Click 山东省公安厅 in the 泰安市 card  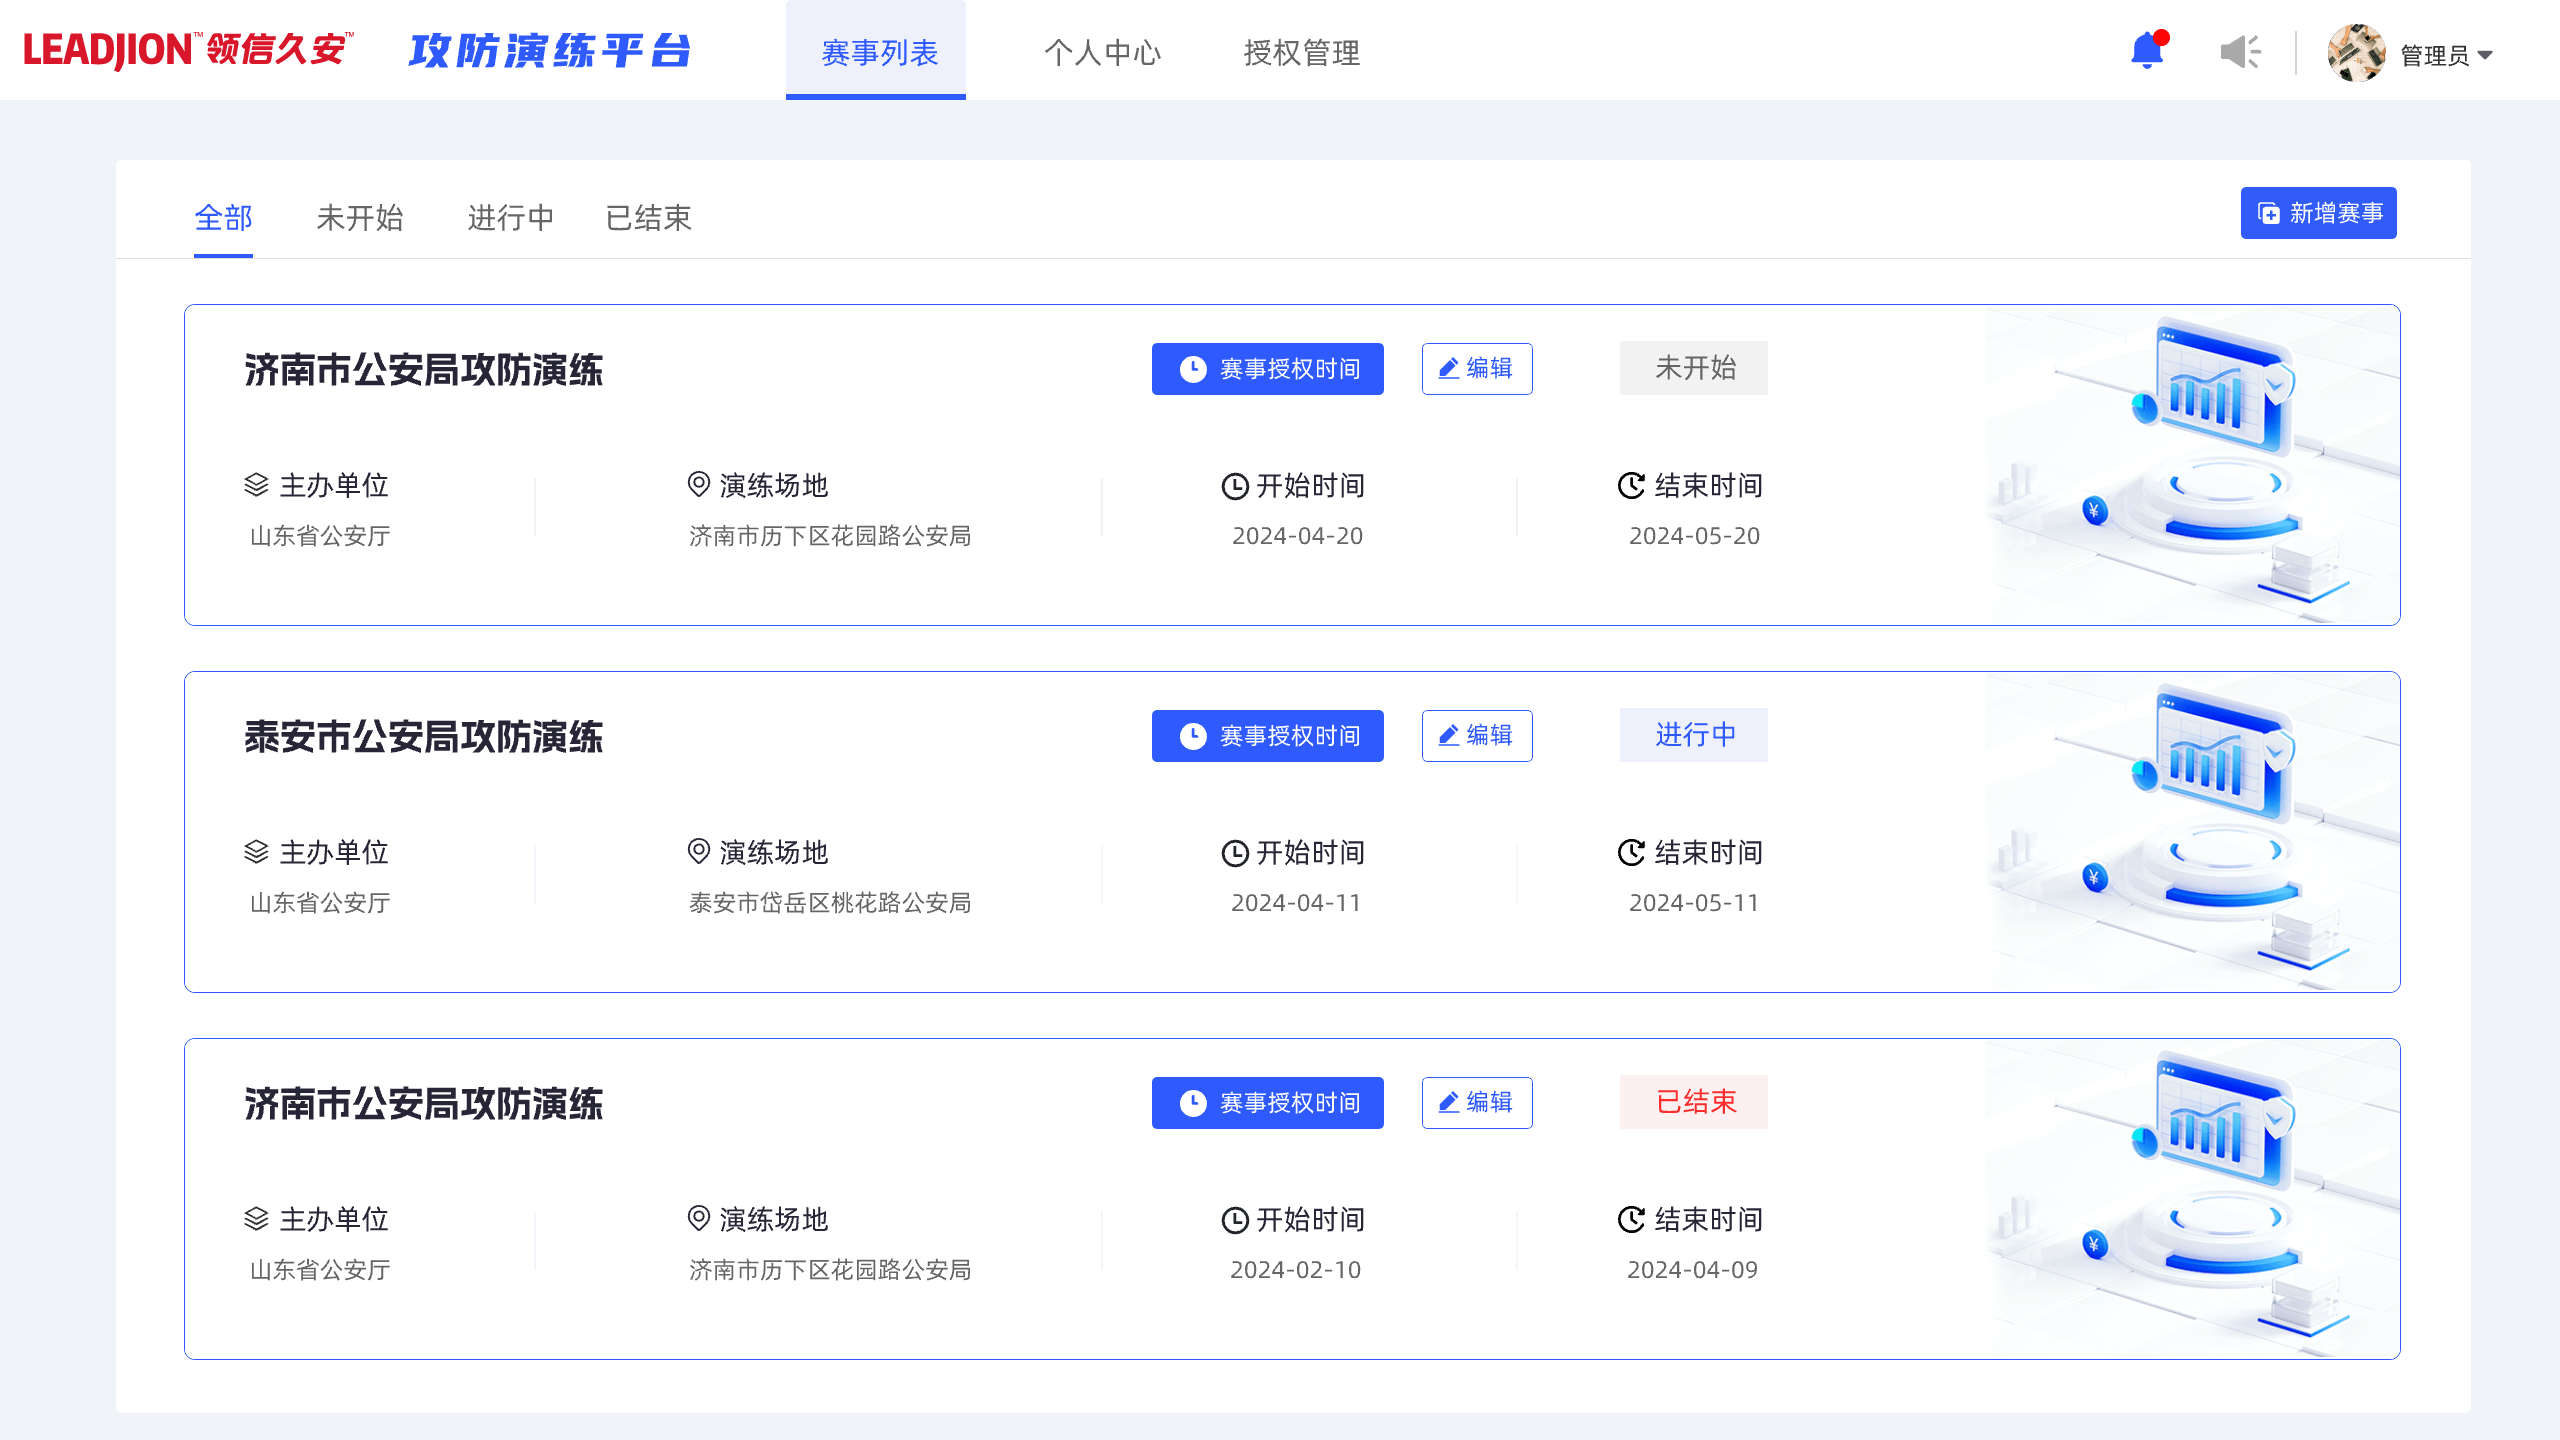pos(320,903)
